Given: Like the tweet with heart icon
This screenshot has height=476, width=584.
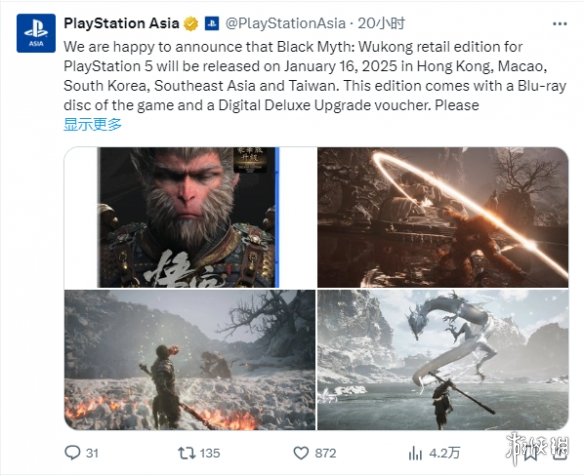Looking at the screenshot, I should pos(301,453).
